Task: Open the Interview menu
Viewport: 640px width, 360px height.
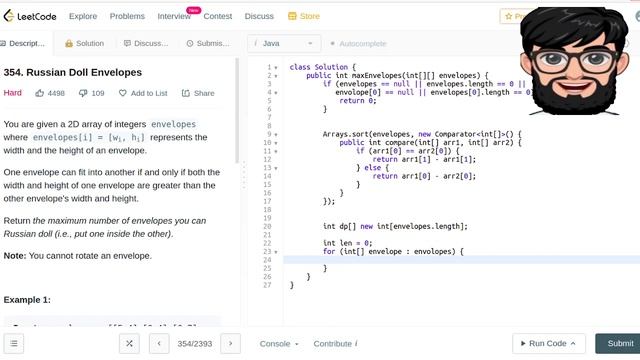Action: click(174, 16)
